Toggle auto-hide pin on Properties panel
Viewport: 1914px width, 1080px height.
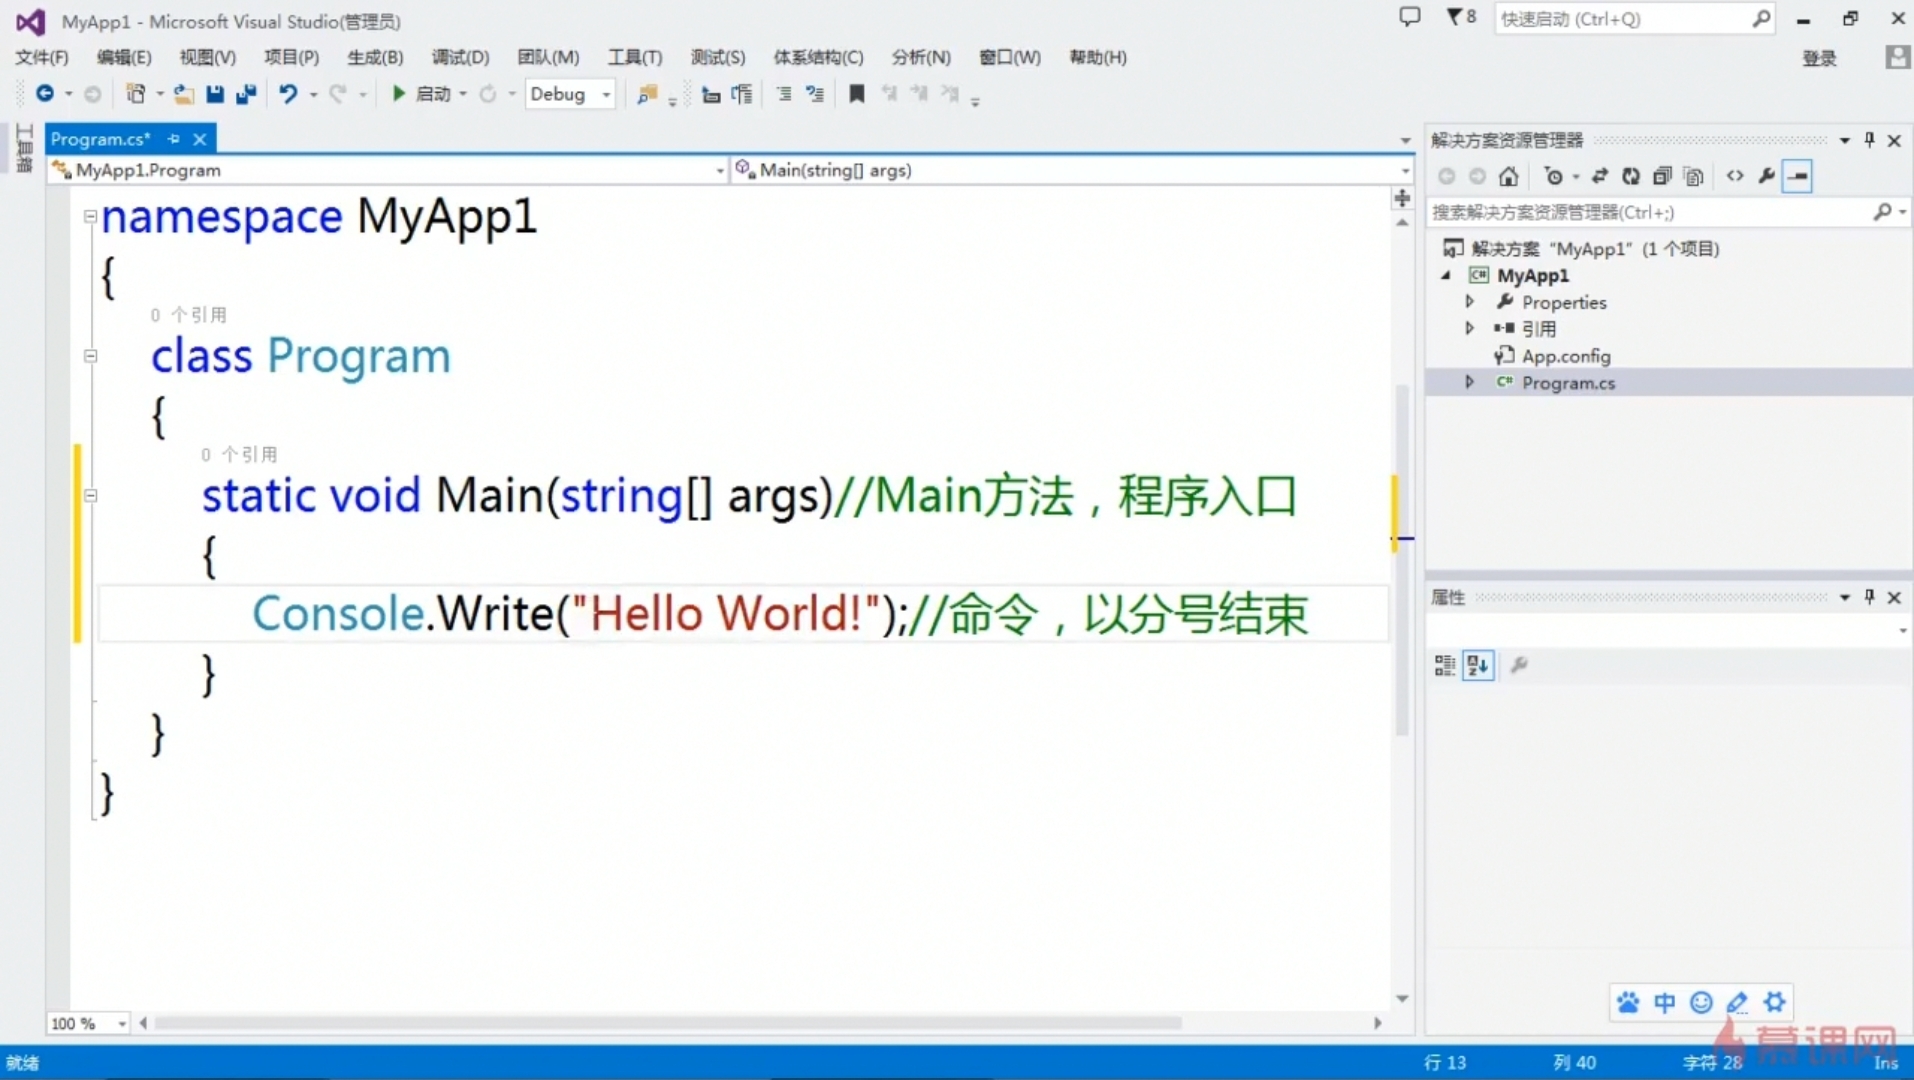point(1869,597)
